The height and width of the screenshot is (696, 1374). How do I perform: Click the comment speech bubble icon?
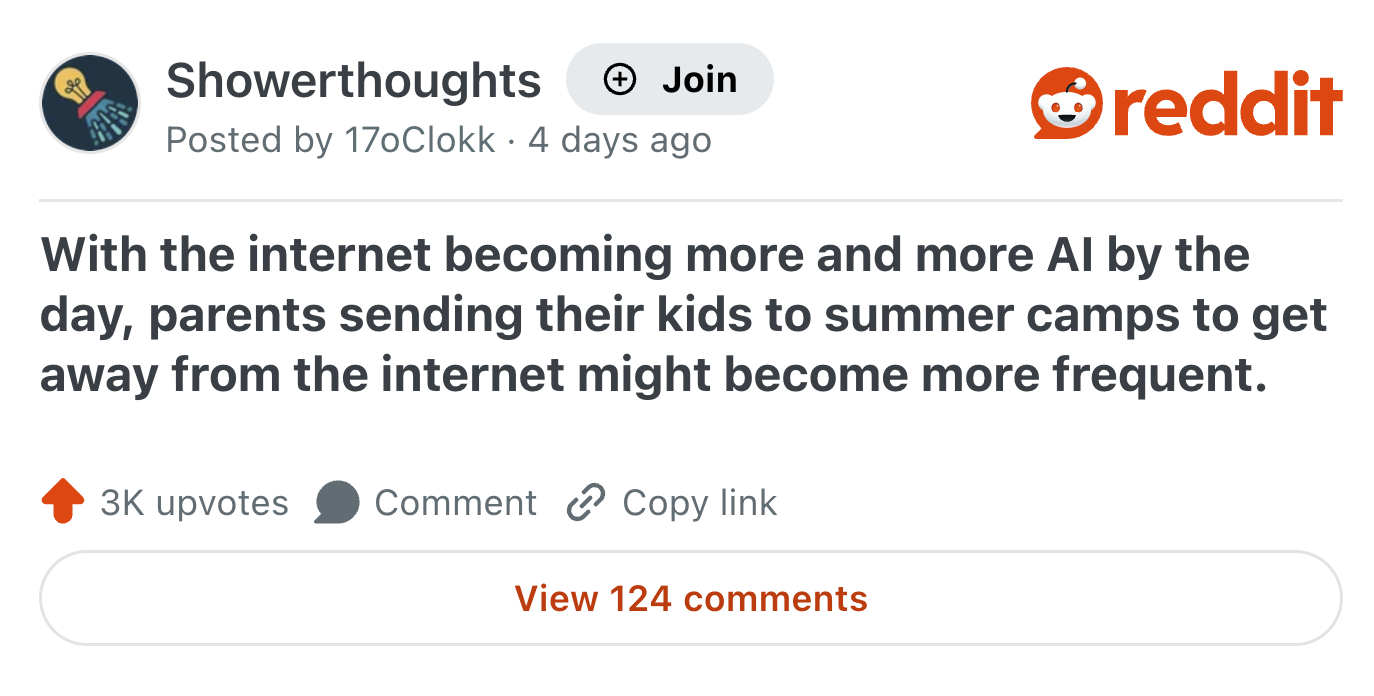336,502
